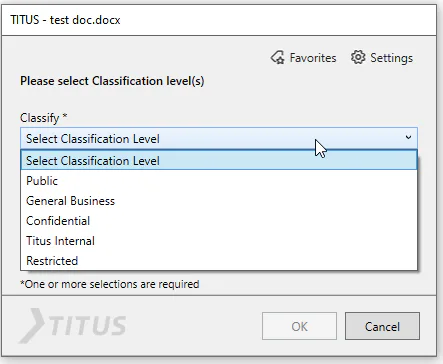443x364 pixels.
Task: Click the TITUS wordmark text in footer
Action: [x=88, y=326]
